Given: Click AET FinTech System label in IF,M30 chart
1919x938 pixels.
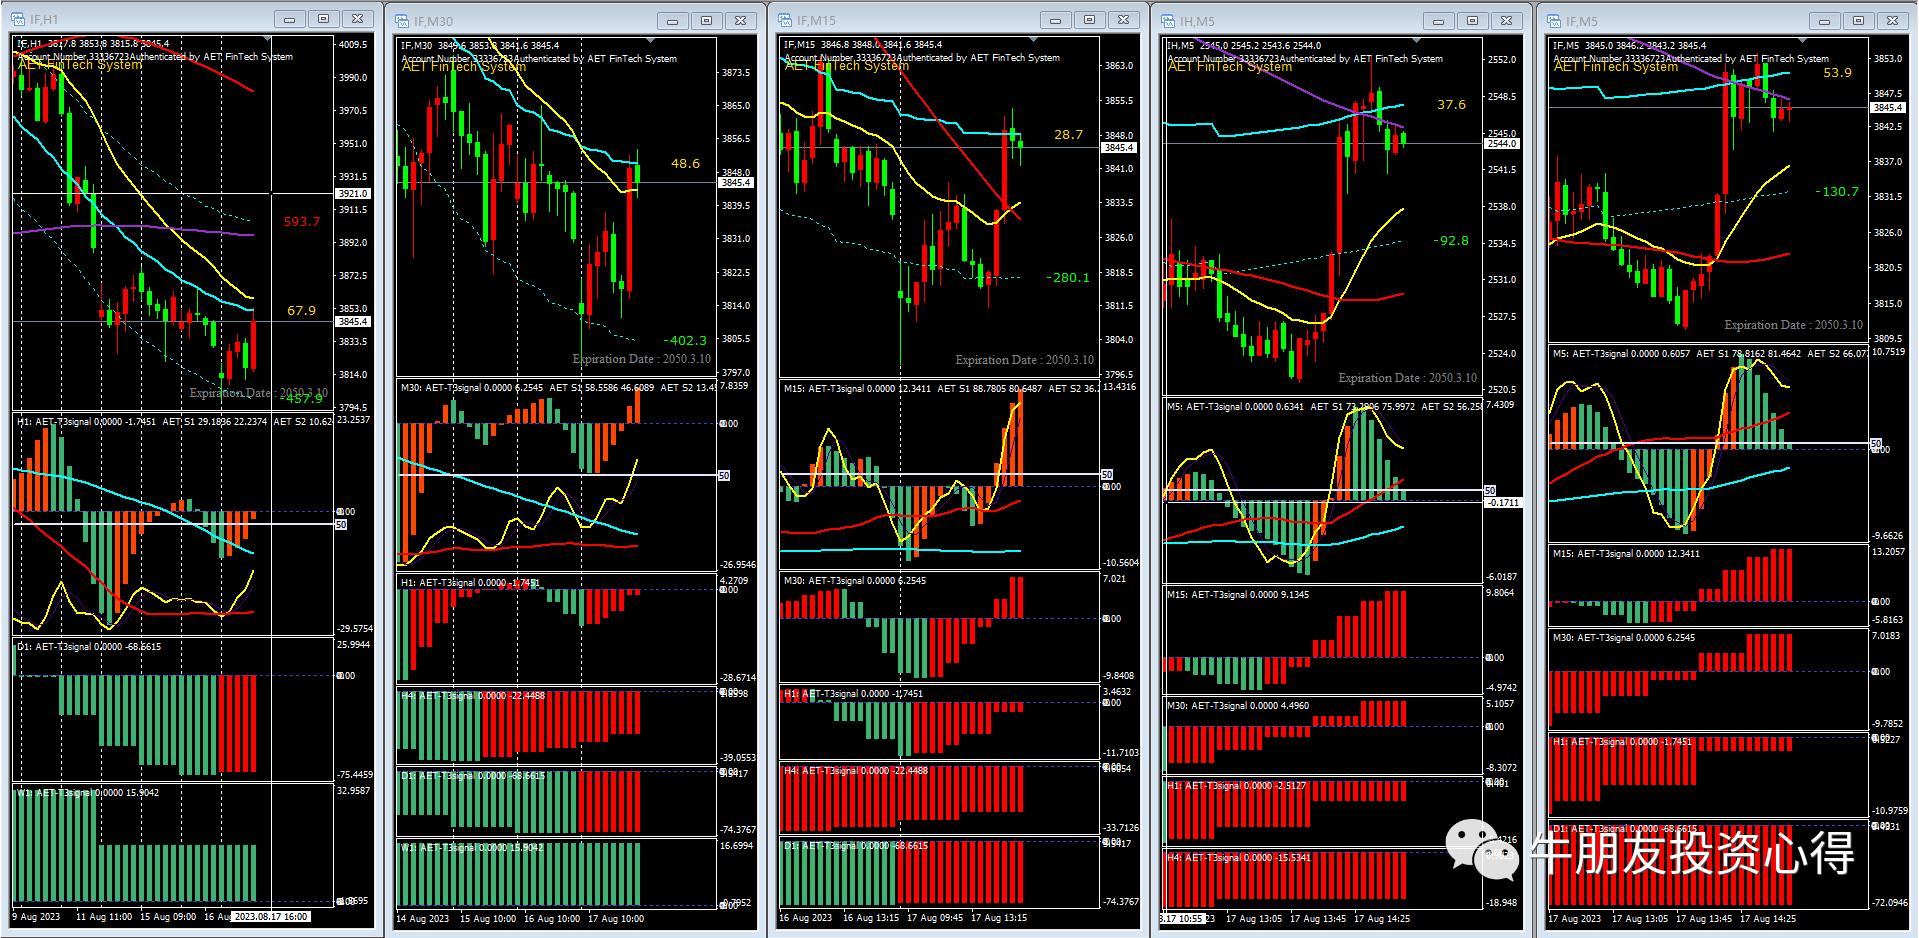Looking at the screenshot, I should (464, 67).
